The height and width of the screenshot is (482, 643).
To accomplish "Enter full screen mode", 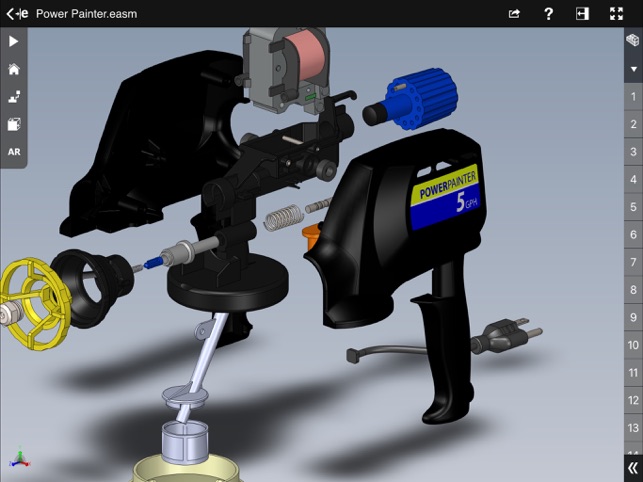I will click(616, 14).
